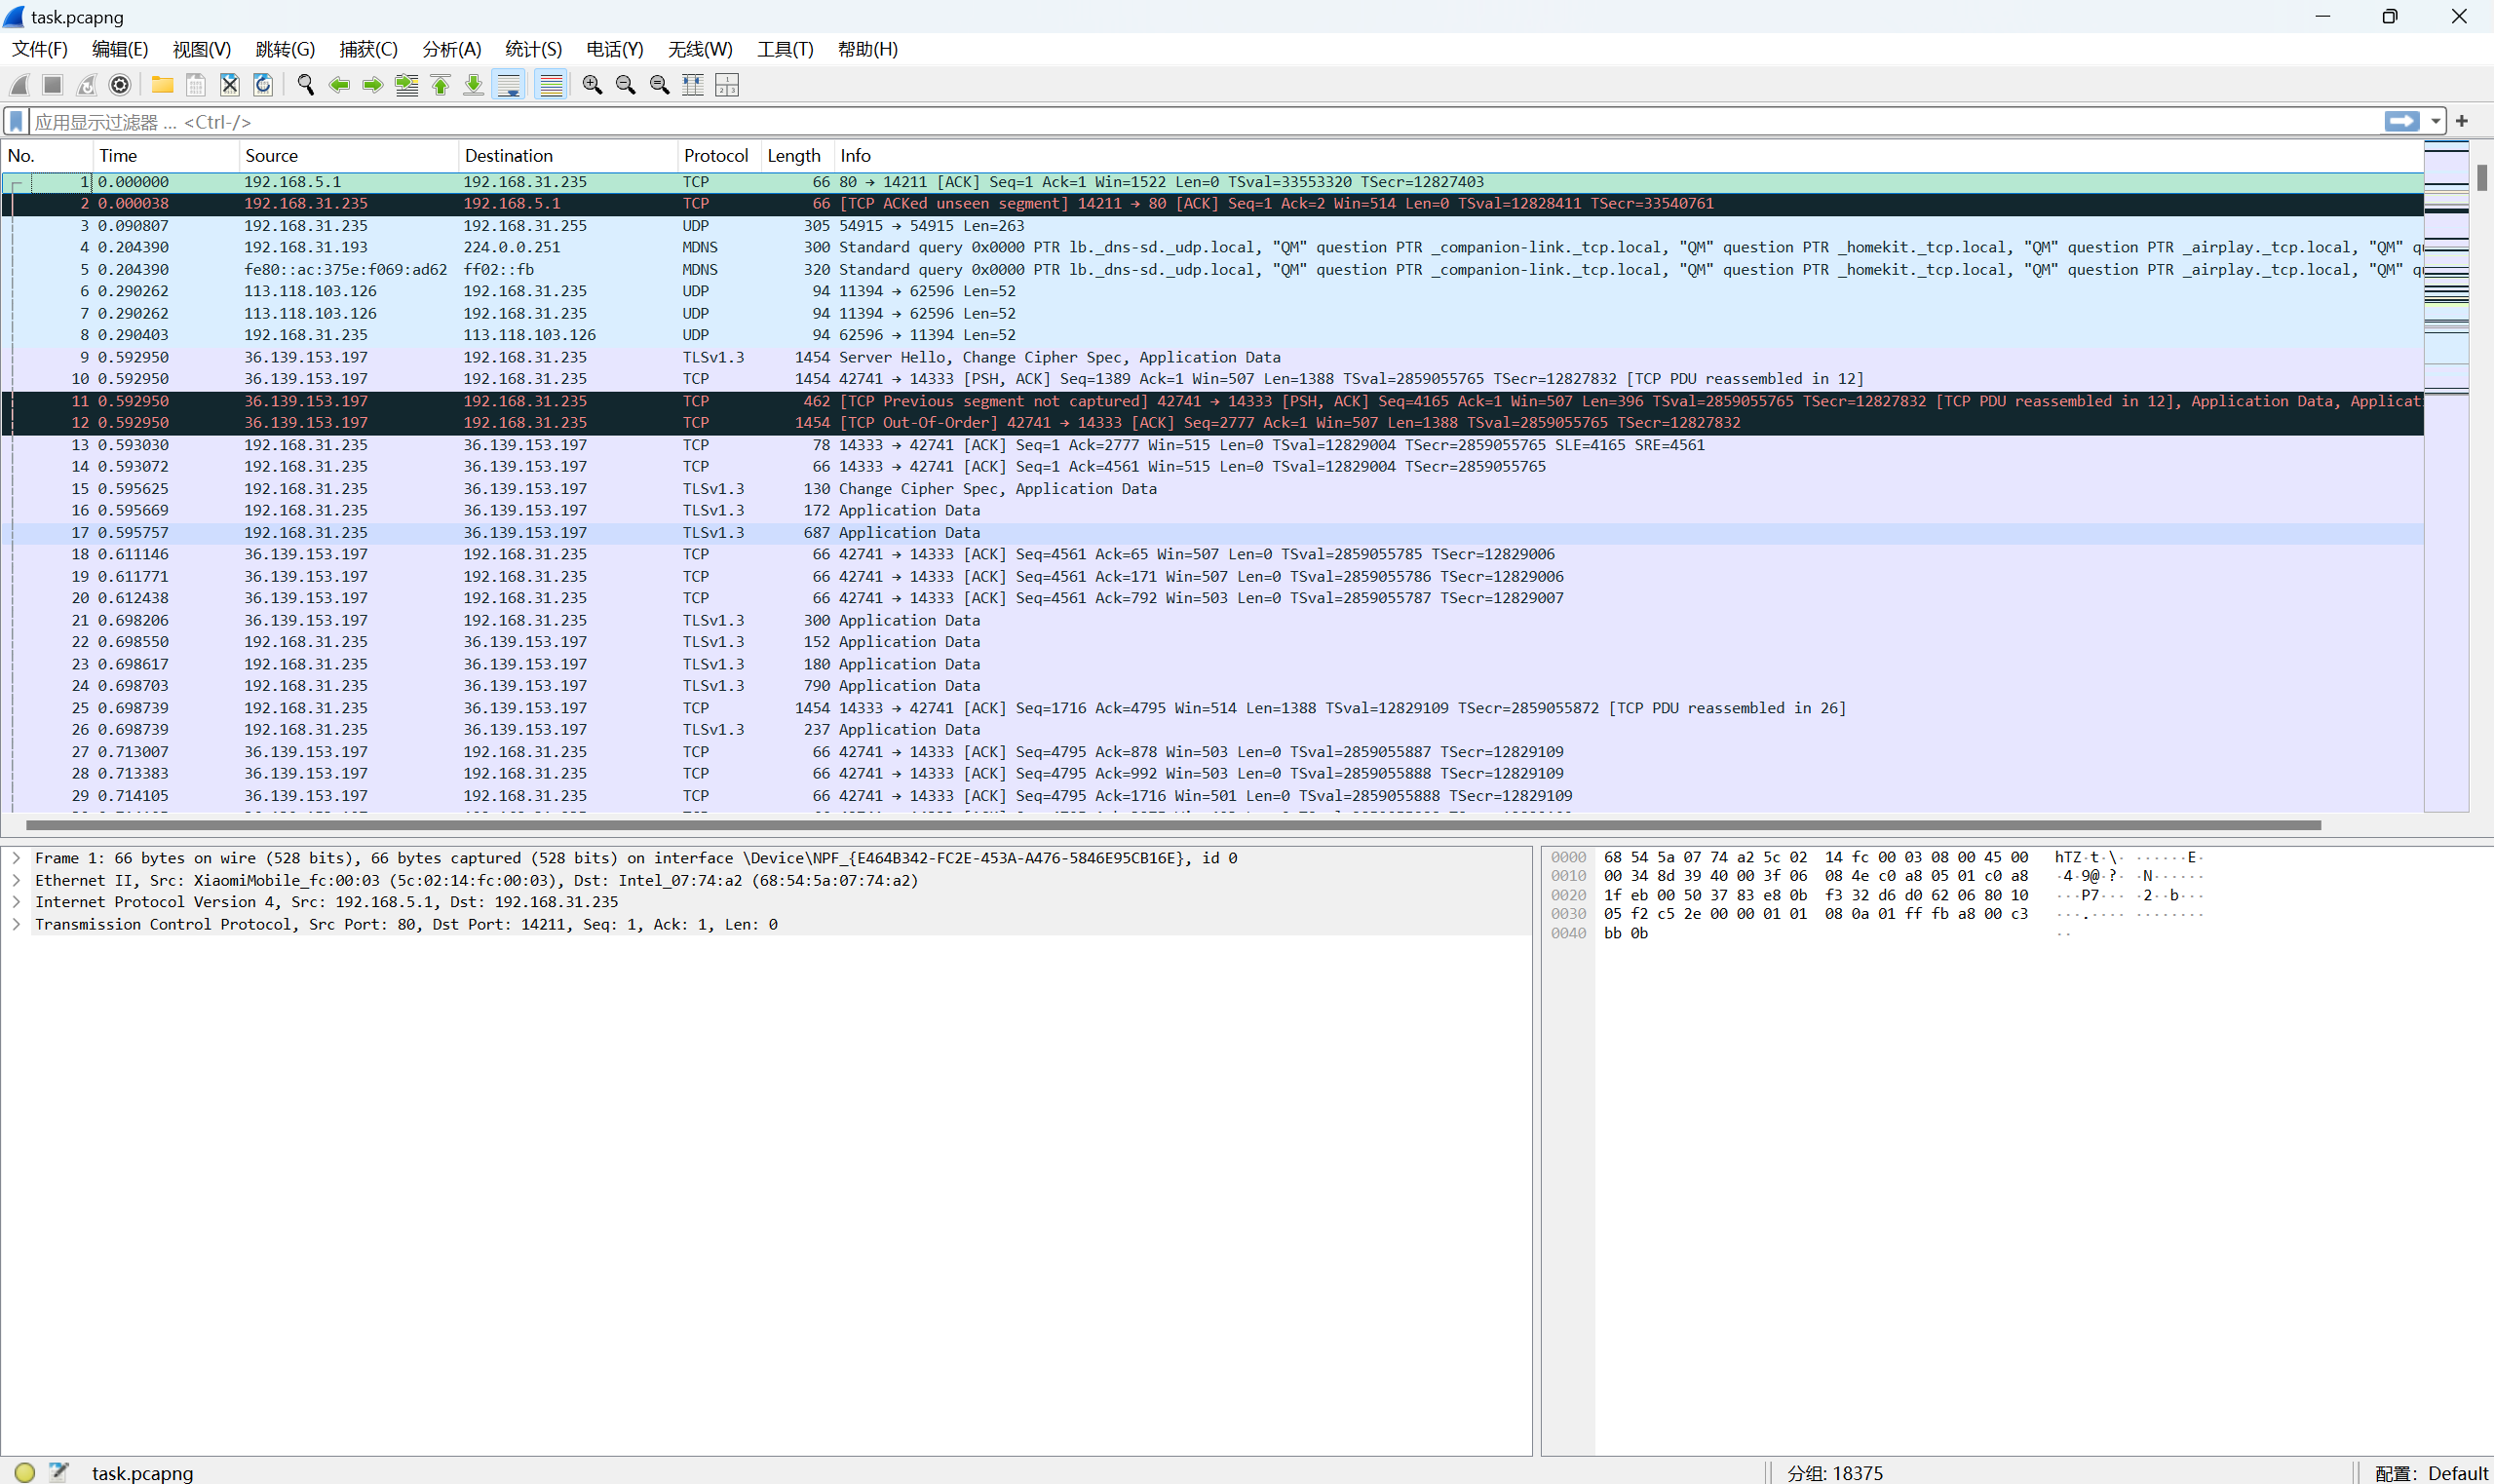Image resolution: width=2494 pixels, height=1484 pixels.
Task: Sort by the No. column header
Action: point(48,156)
